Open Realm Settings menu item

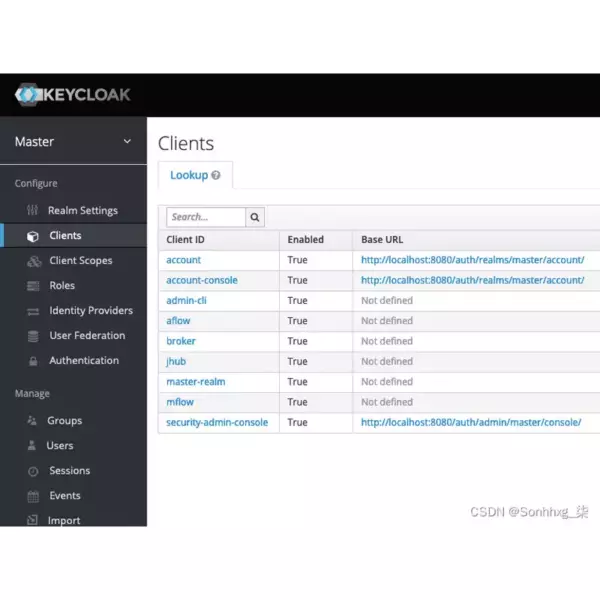[83, 210]
